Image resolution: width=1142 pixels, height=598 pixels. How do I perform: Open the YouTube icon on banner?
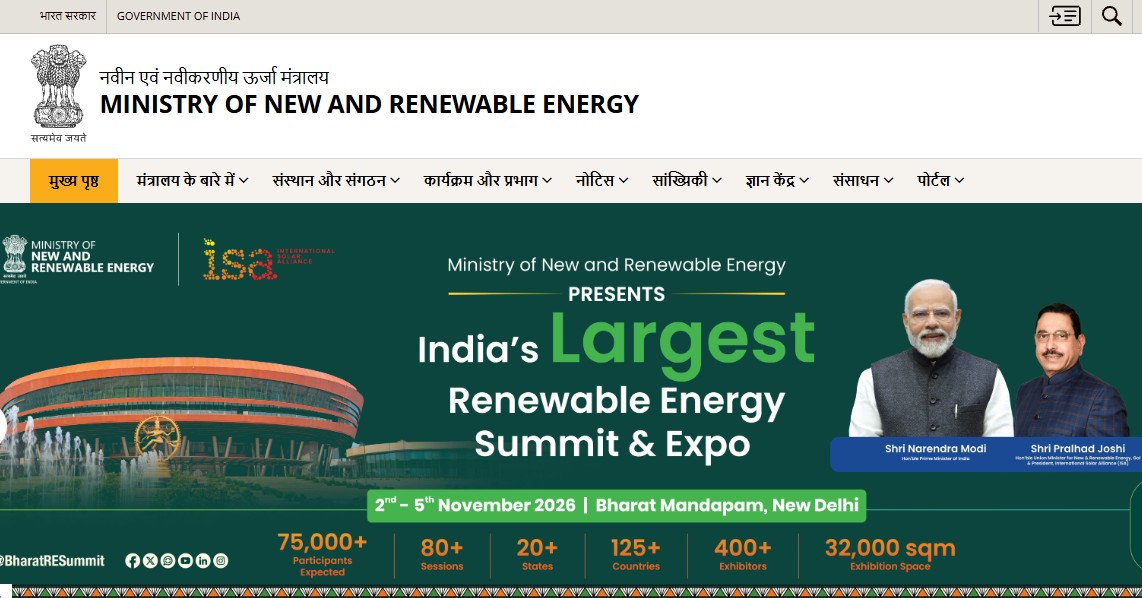(x=185, y=560)
